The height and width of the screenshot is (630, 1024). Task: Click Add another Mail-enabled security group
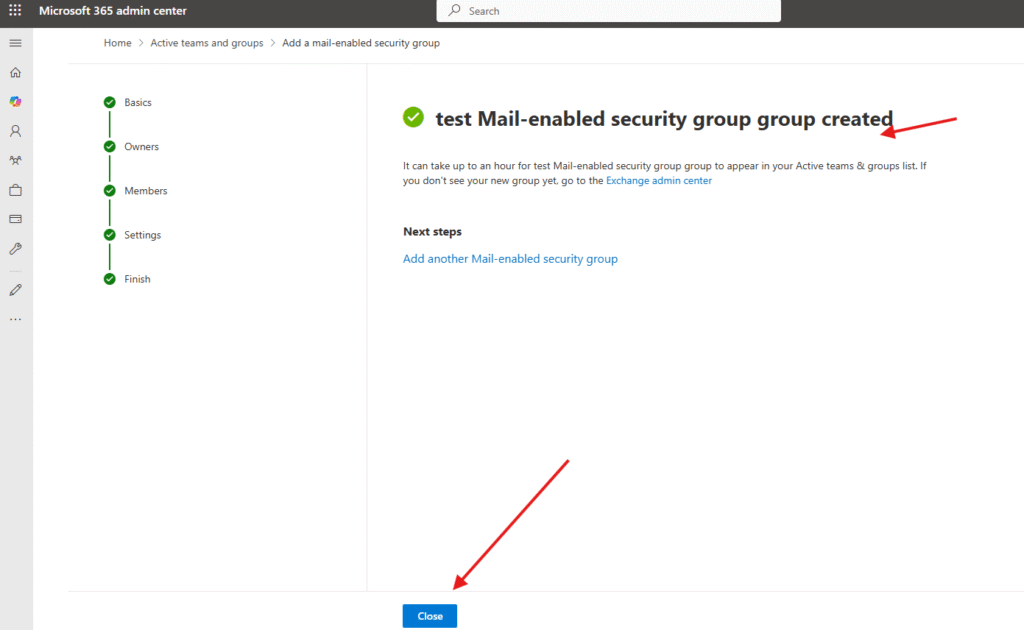pos(510,259)
